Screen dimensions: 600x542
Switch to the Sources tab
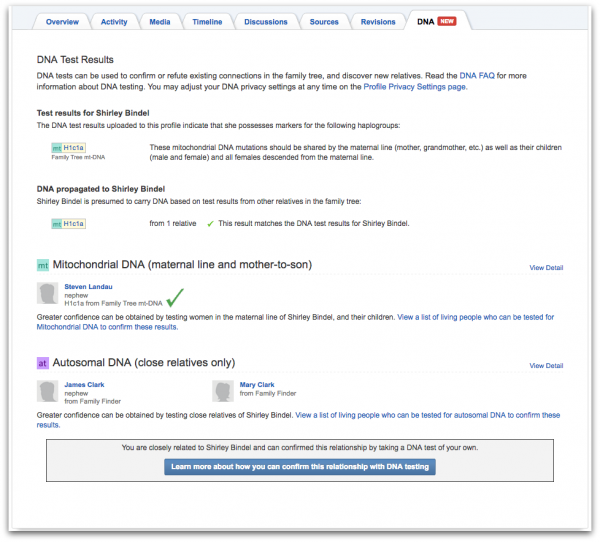[x=324, y=22]
